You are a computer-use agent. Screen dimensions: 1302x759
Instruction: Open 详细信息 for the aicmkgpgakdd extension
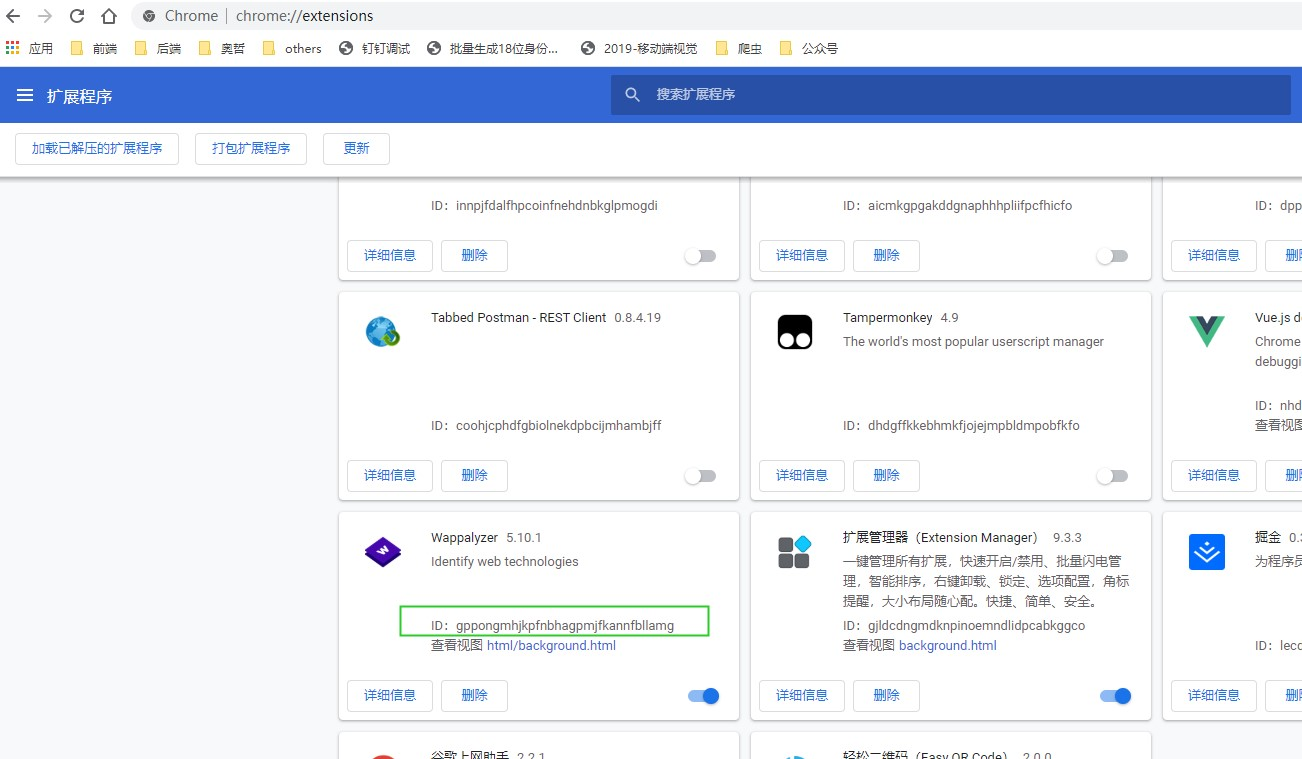(x=802, y=255)
